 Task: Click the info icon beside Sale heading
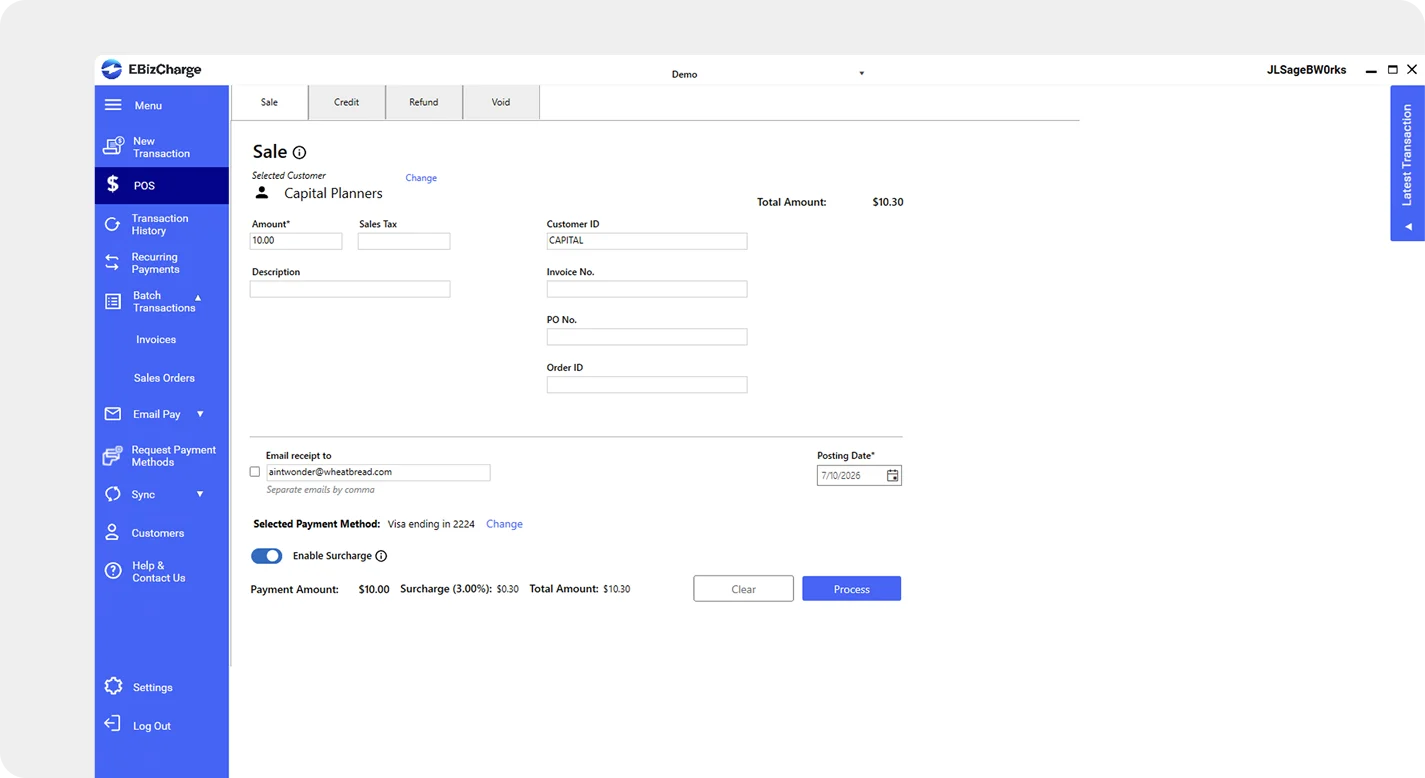point(299,153)
